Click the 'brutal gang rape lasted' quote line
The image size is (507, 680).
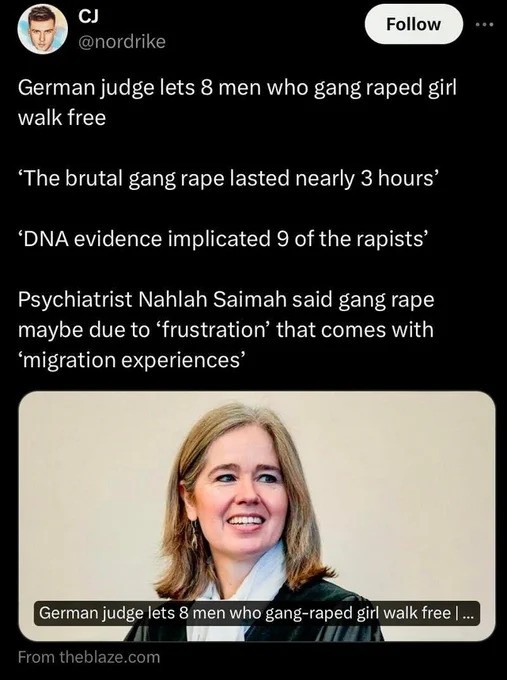click(226, 179)
